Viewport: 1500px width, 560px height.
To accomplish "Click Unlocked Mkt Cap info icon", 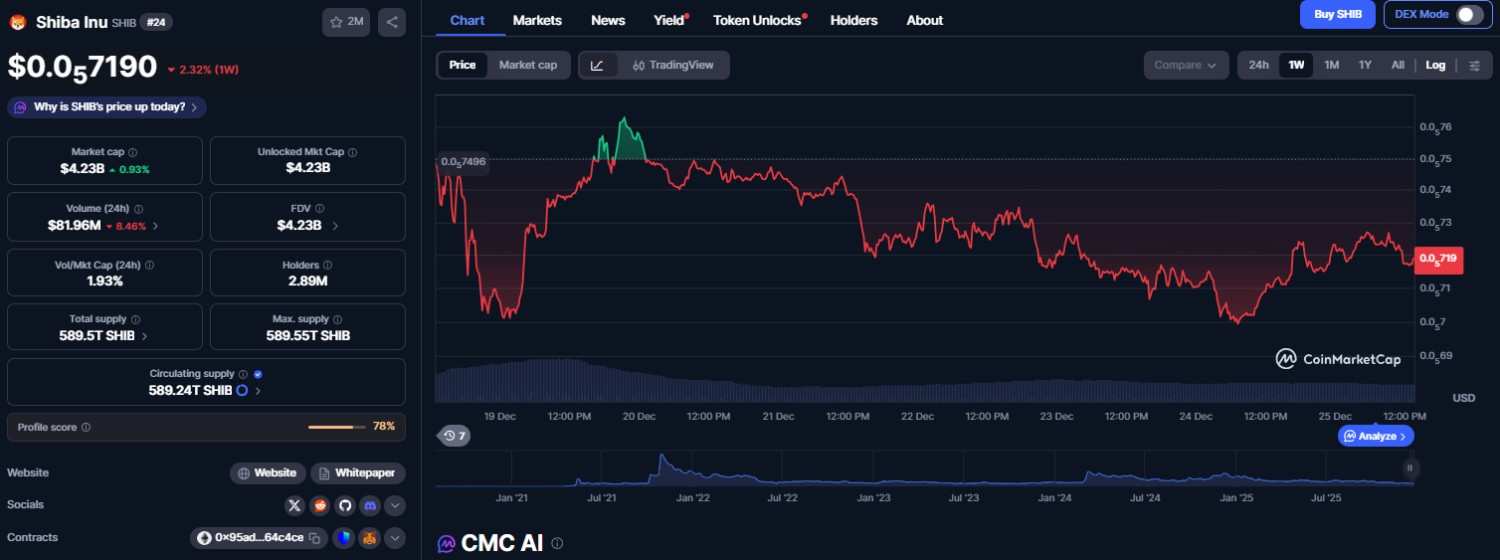I will click(352, 152).
